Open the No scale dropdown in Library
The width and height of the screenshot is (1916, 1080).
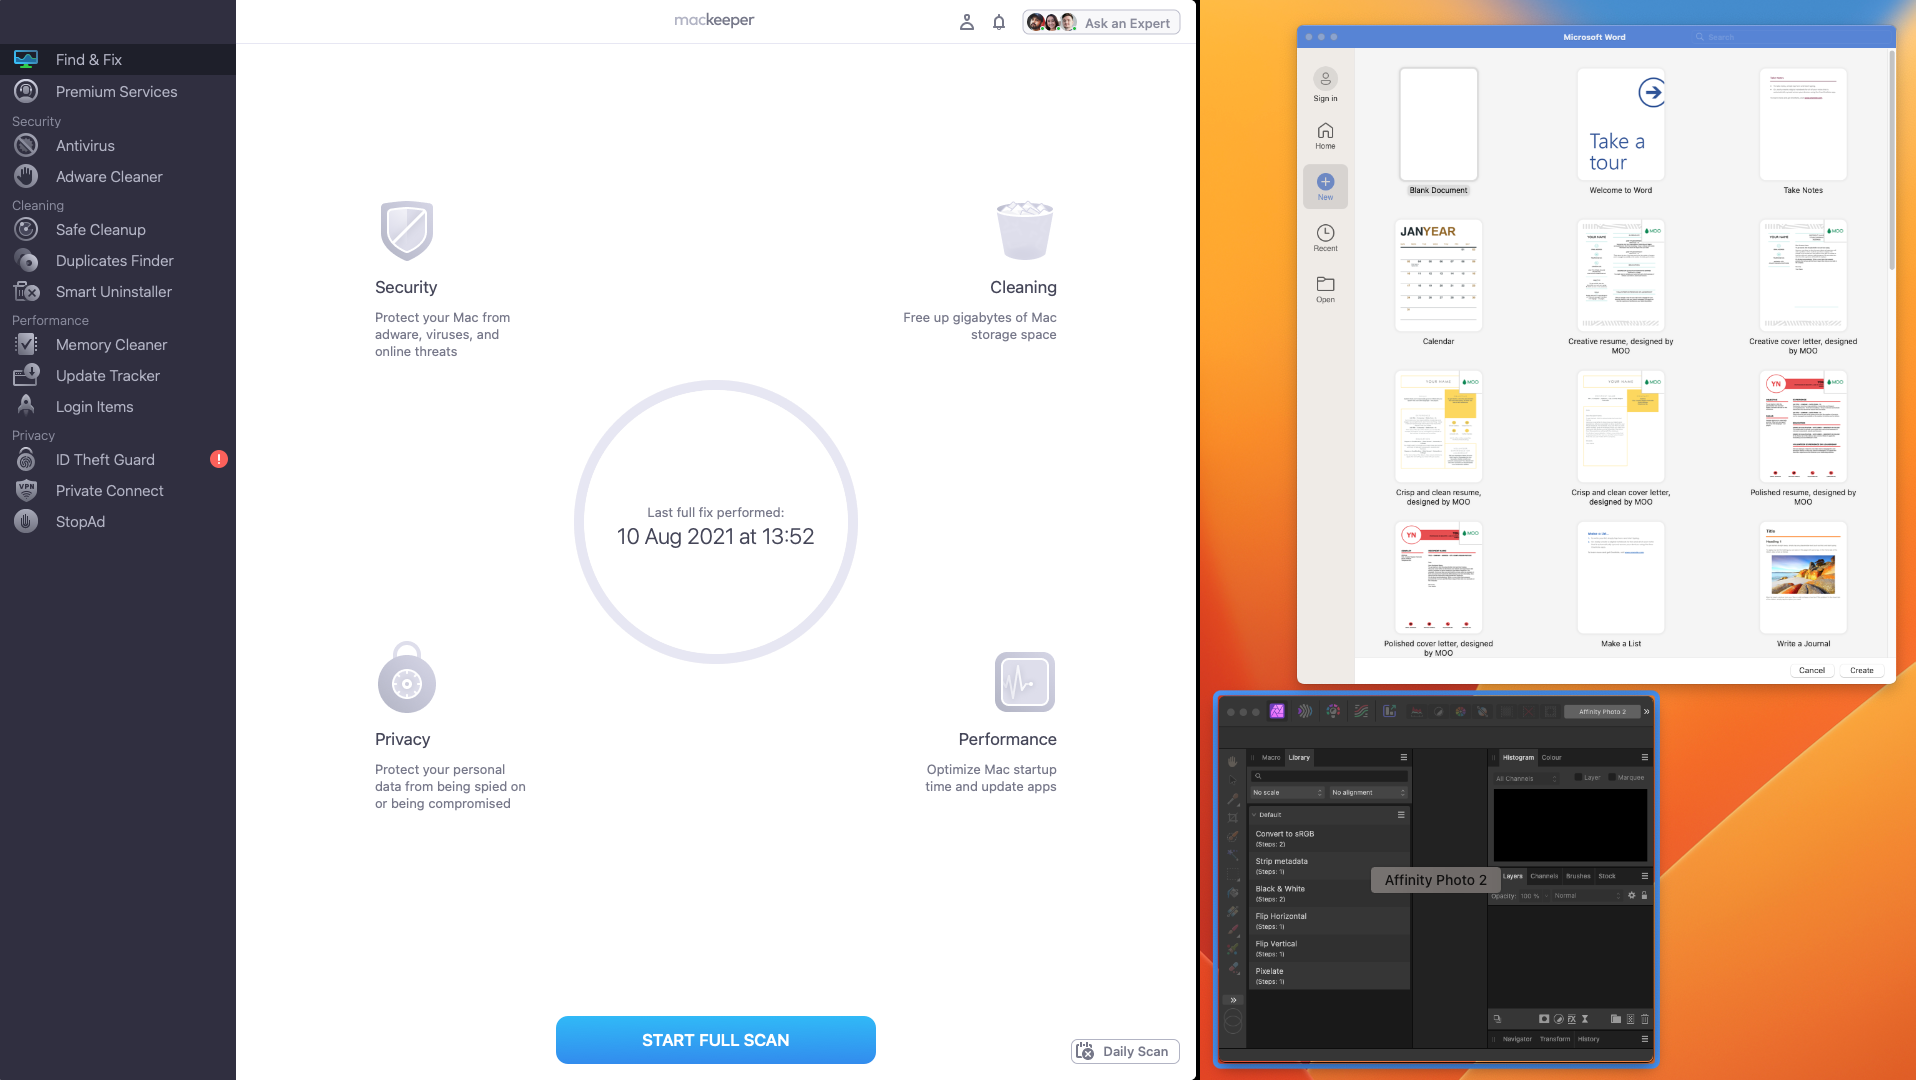[1288, 792]
